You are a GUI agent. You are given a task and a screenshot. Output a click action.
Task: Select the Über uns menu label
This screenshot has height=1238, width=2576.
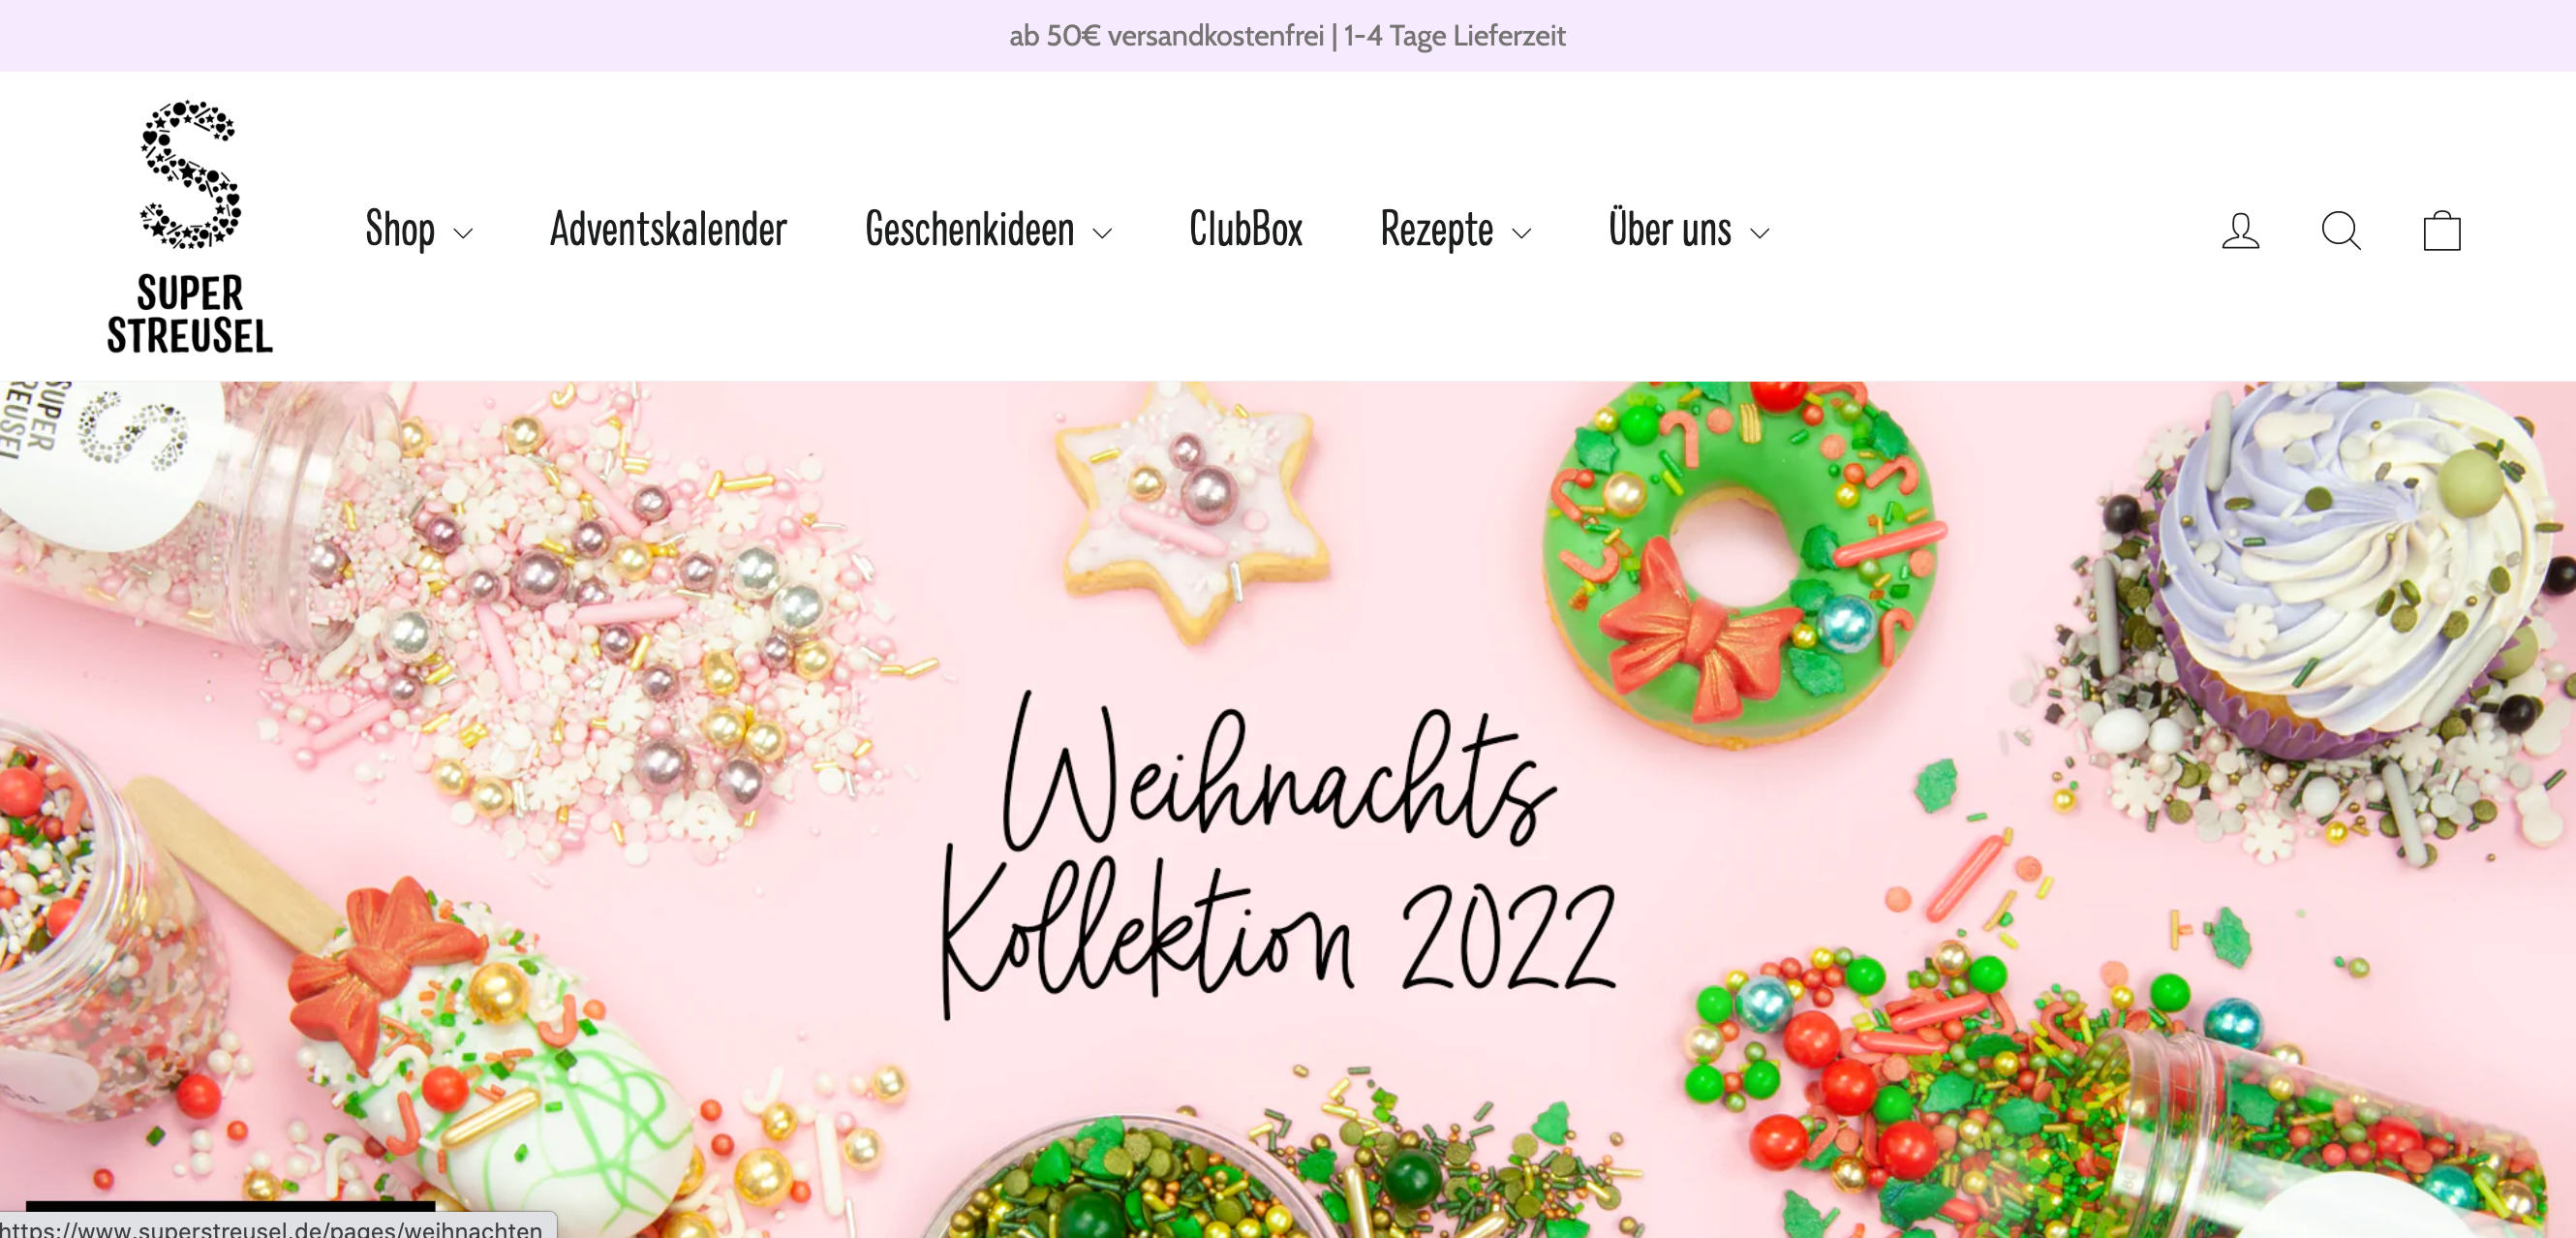pyautogui.click(x=1670, y=228)
